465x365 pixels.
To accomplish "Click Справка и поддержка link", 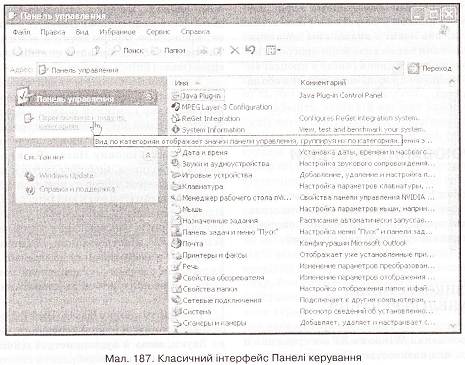I will [77, 189].
